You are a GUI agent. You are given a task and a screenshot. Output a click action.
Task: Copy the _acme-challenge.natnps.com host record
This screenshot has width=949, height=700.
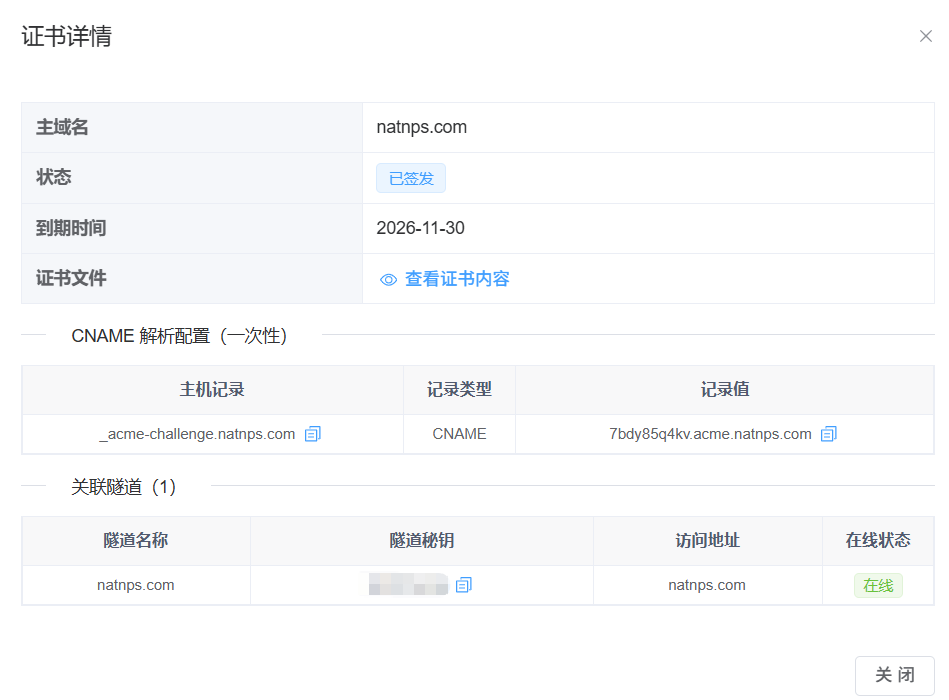point(312,434)
